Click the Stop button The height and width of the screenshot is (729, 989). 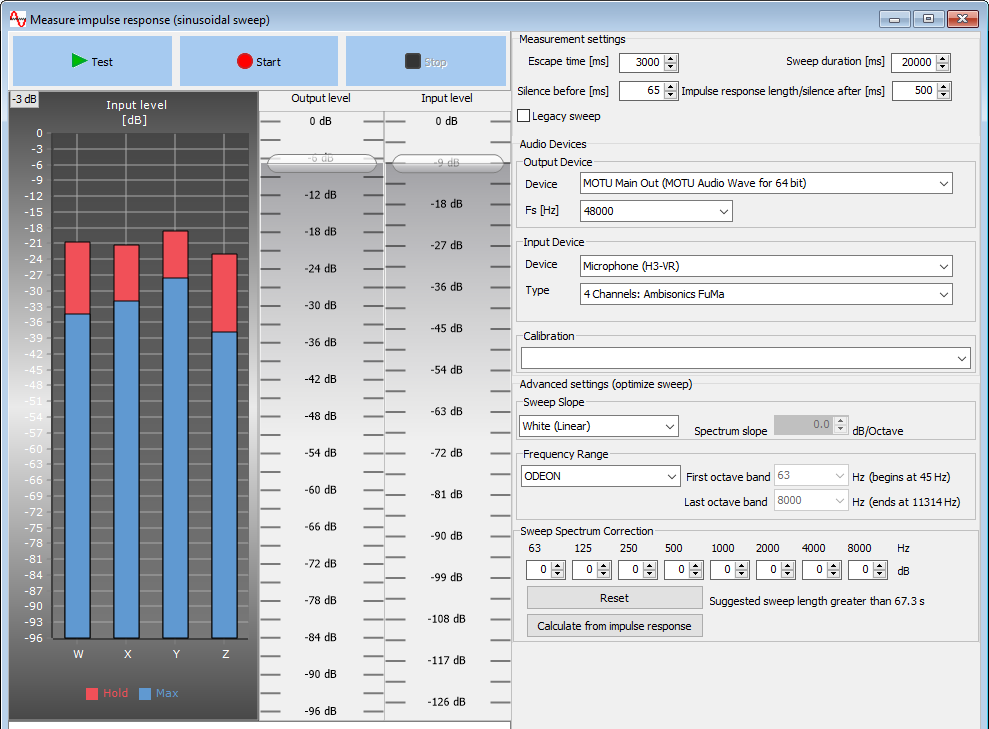(426, 61)
